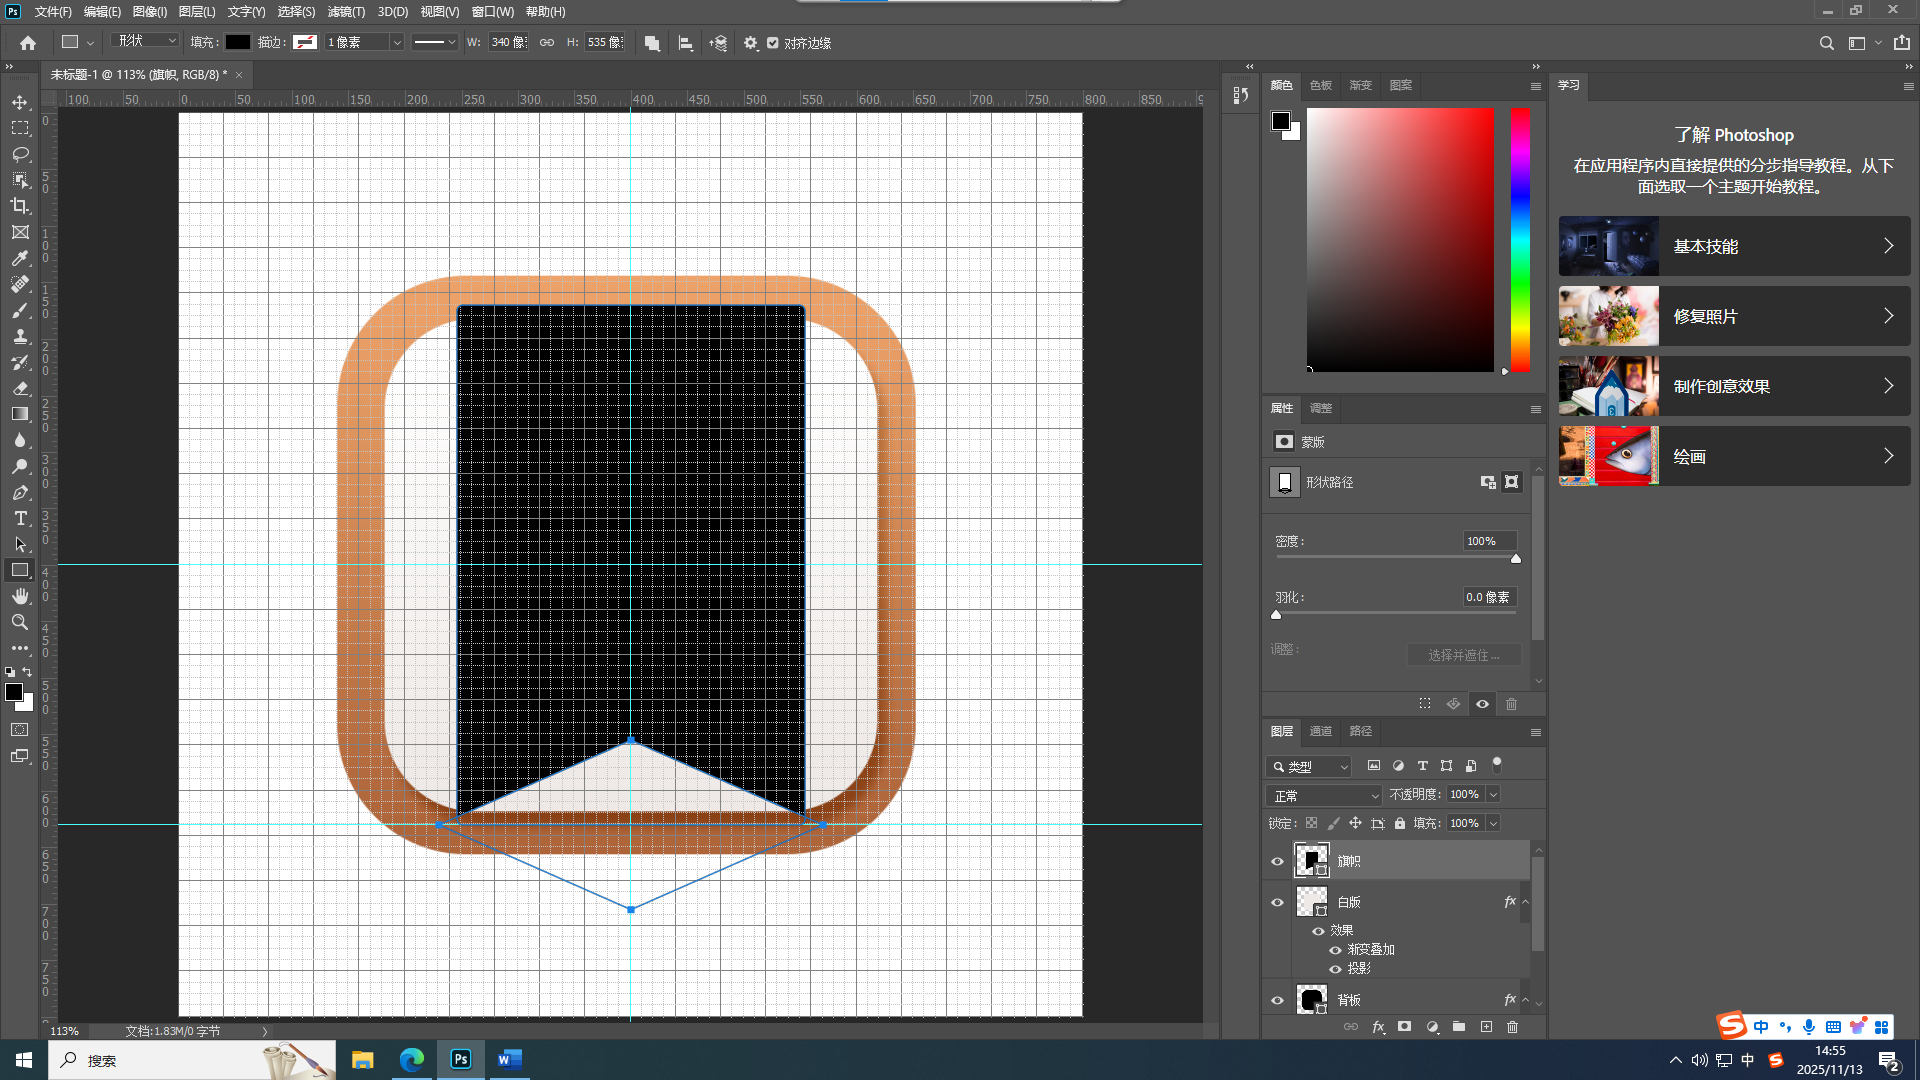Open the 修复照片 tutorial
The height and width of the screenshot is (1080, 1920).
coord(1734,316)
